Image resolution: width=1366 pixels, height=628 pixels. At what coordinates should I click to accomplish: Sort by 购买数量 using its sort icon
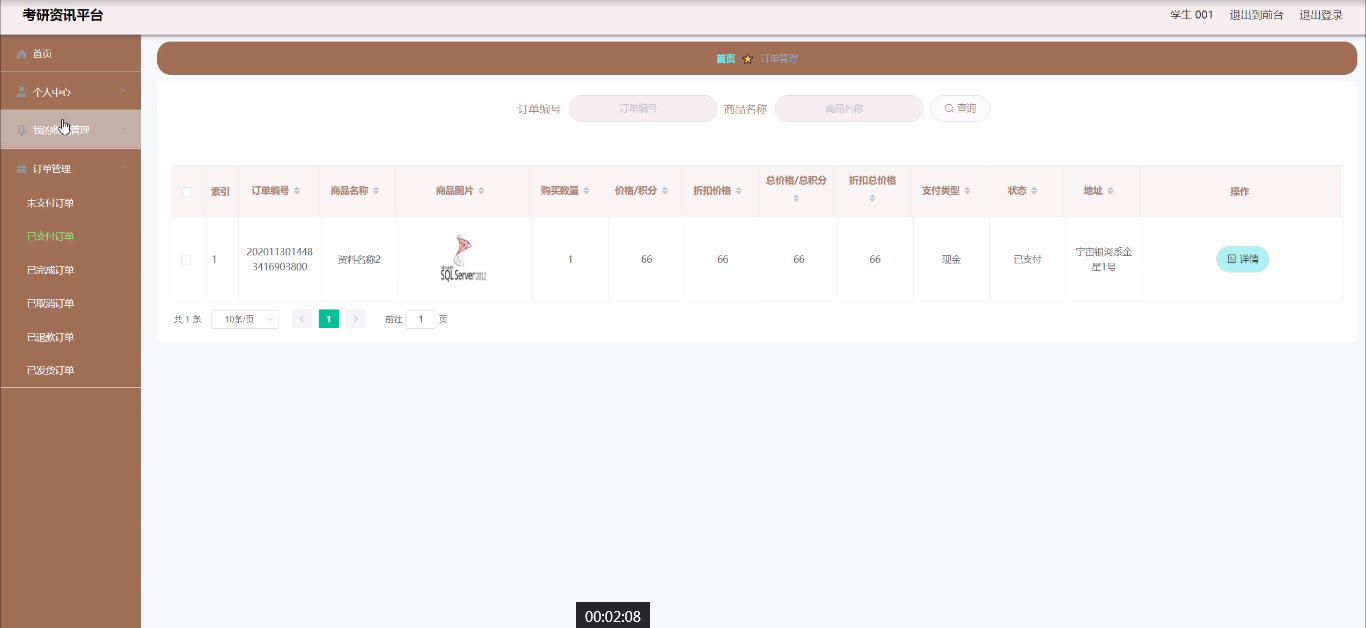[x=587, y=191]
